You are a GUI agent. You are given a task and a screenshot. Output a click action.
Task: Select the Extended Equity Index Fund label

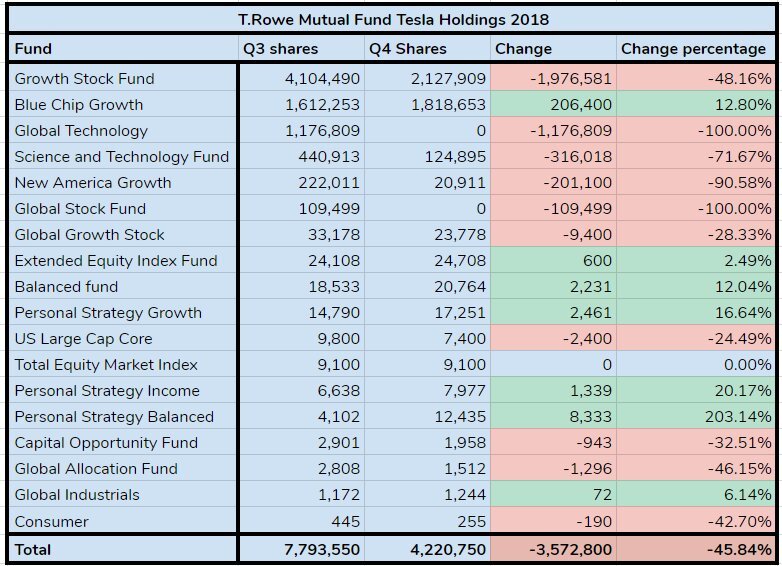point(116,260)
